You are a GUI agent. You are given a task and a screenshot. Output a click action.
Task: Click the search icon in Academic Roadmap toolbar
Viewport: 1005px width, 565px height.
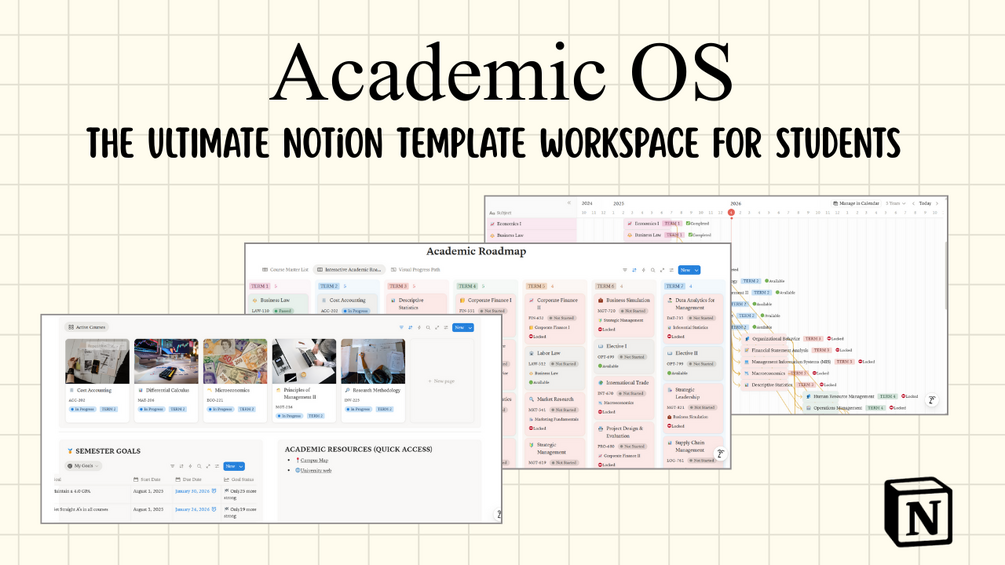point(652,270)
